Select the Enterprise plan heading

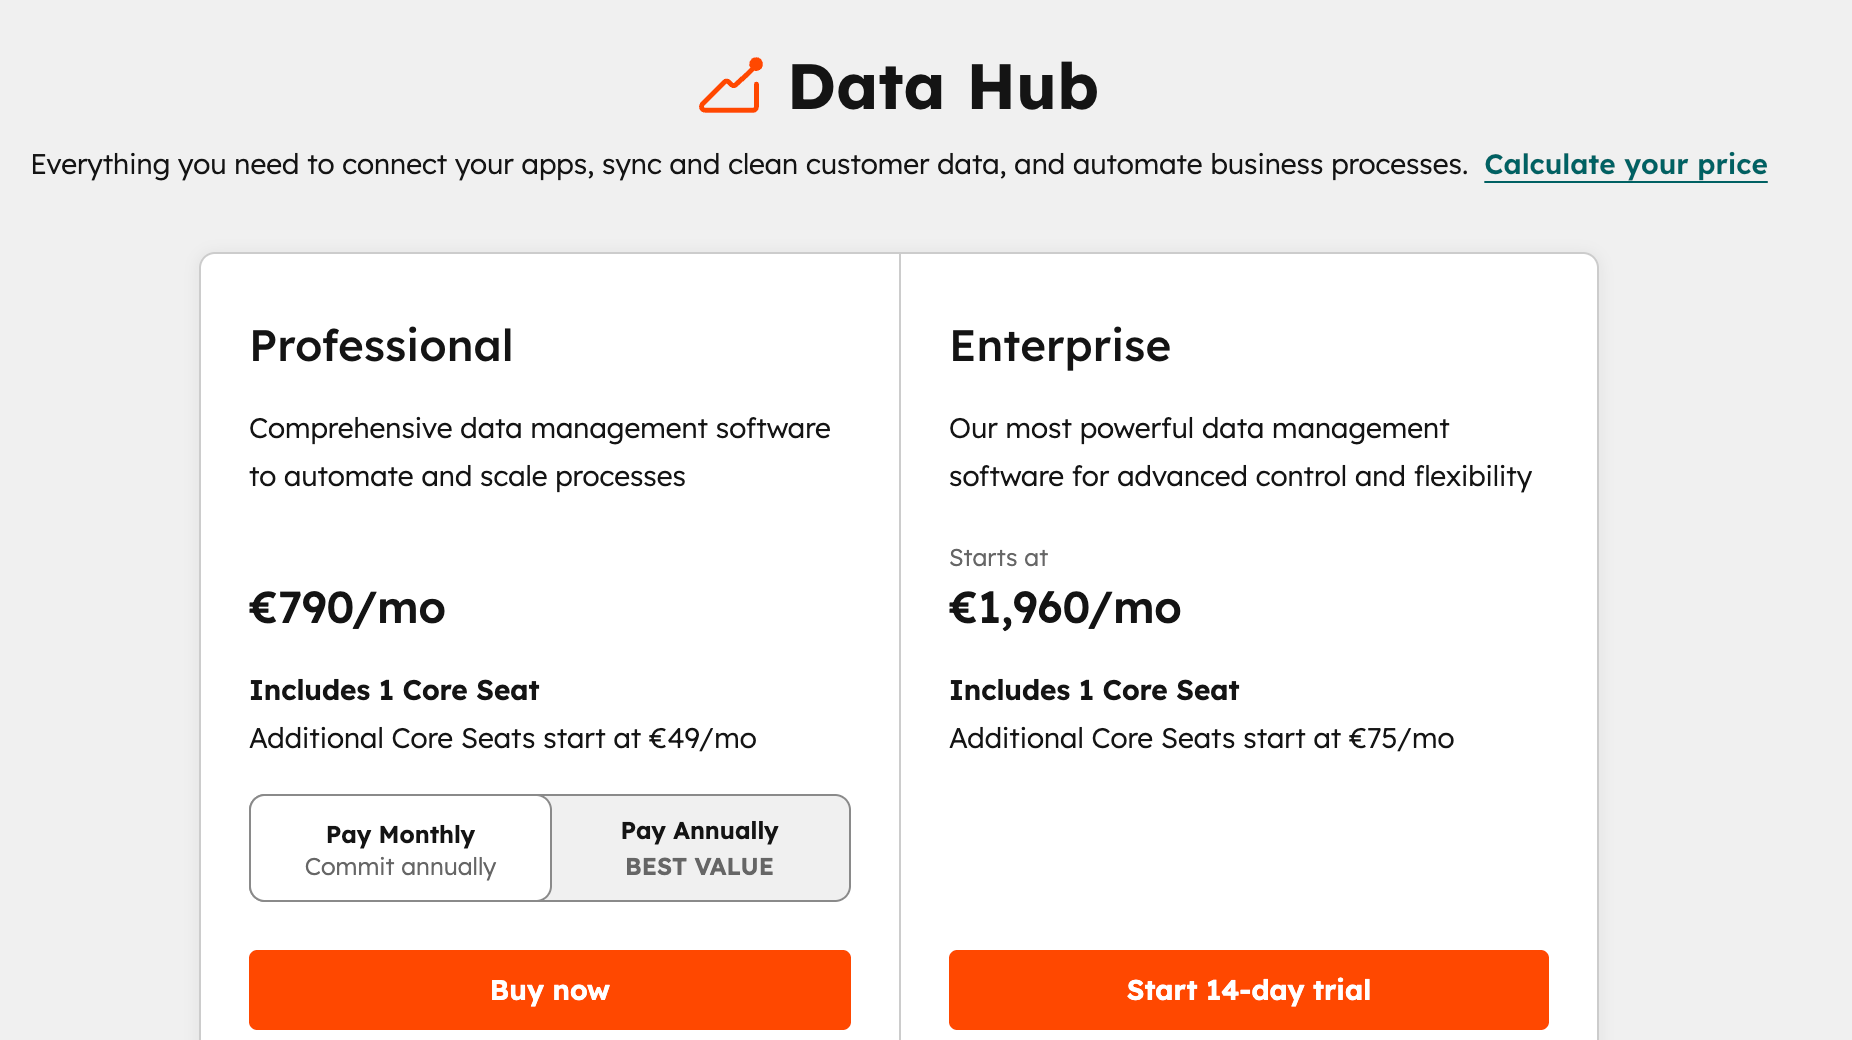[x=1060, y=346]
